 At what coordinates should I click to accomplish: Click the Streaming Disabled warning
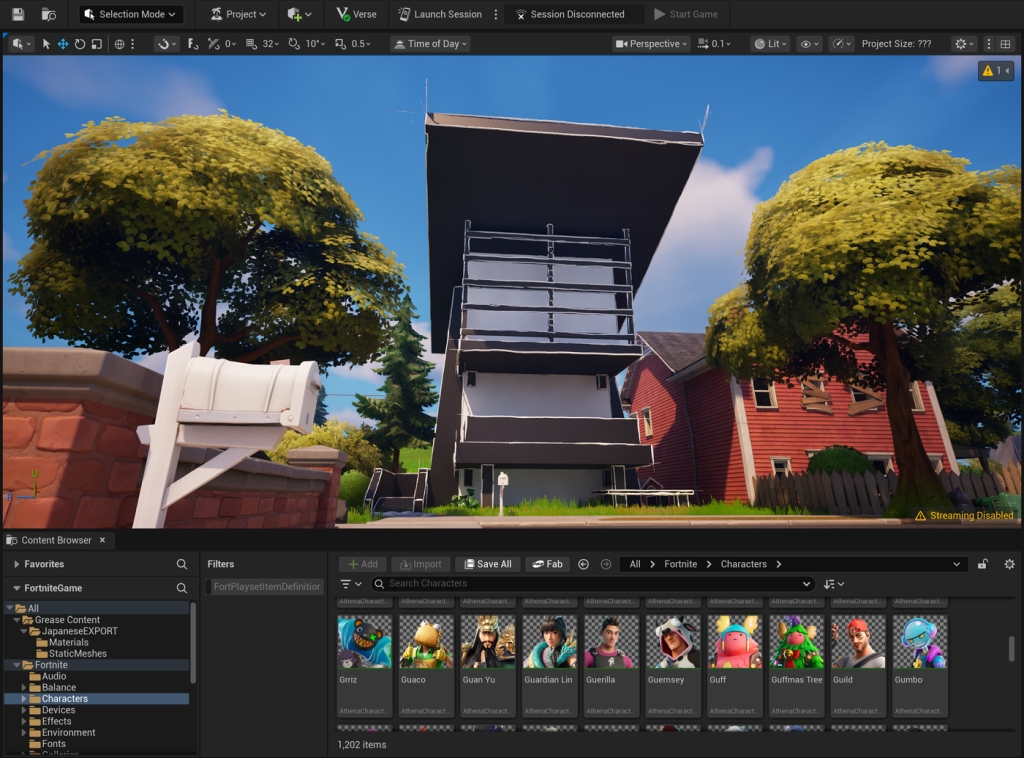(x=965, y=516)
